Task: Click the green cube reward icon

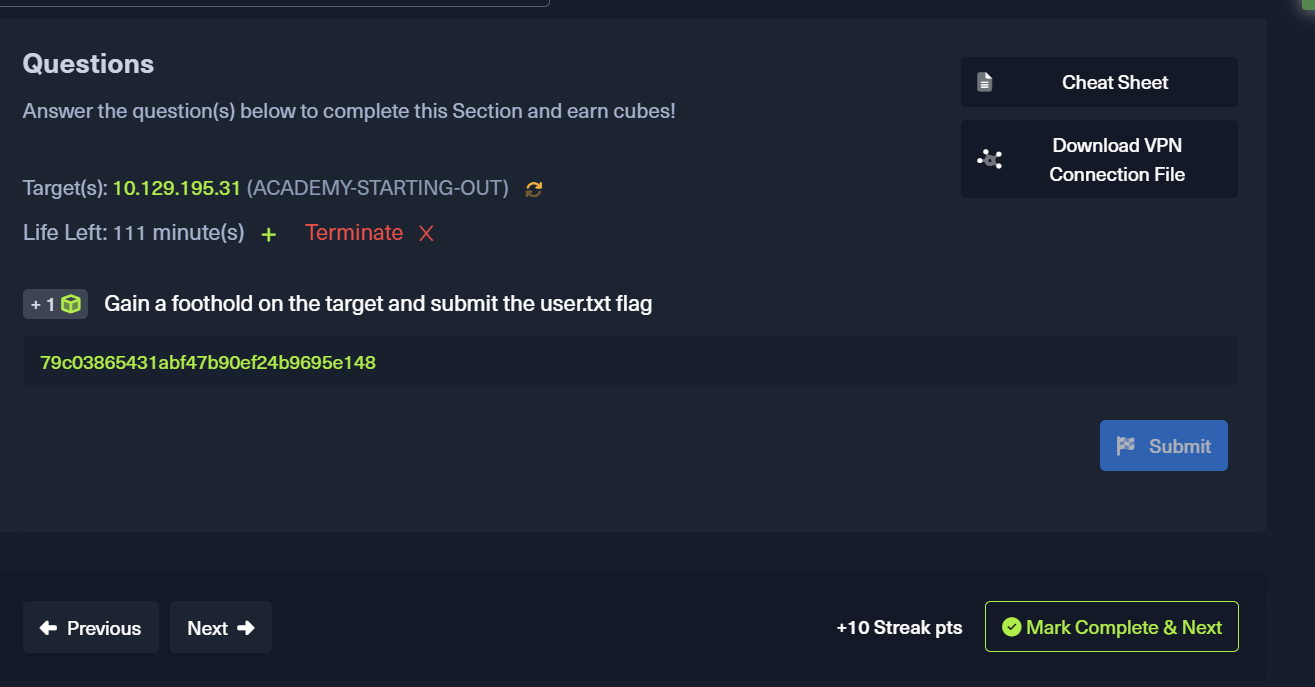Action: (x=71, y=304)
